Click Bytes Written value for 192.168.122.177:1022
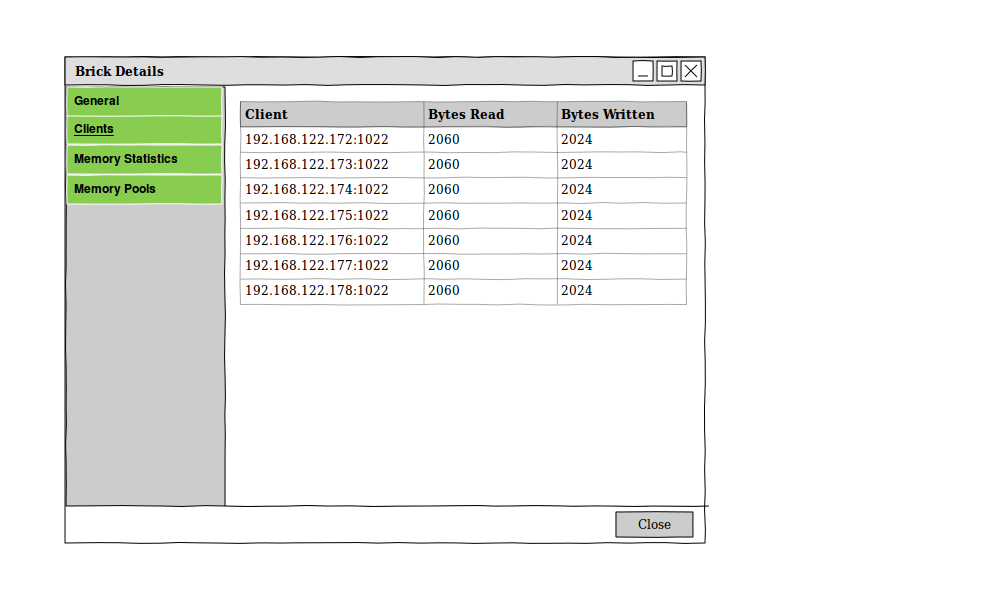This screenshot has height=605, width=997. [577, 266]
